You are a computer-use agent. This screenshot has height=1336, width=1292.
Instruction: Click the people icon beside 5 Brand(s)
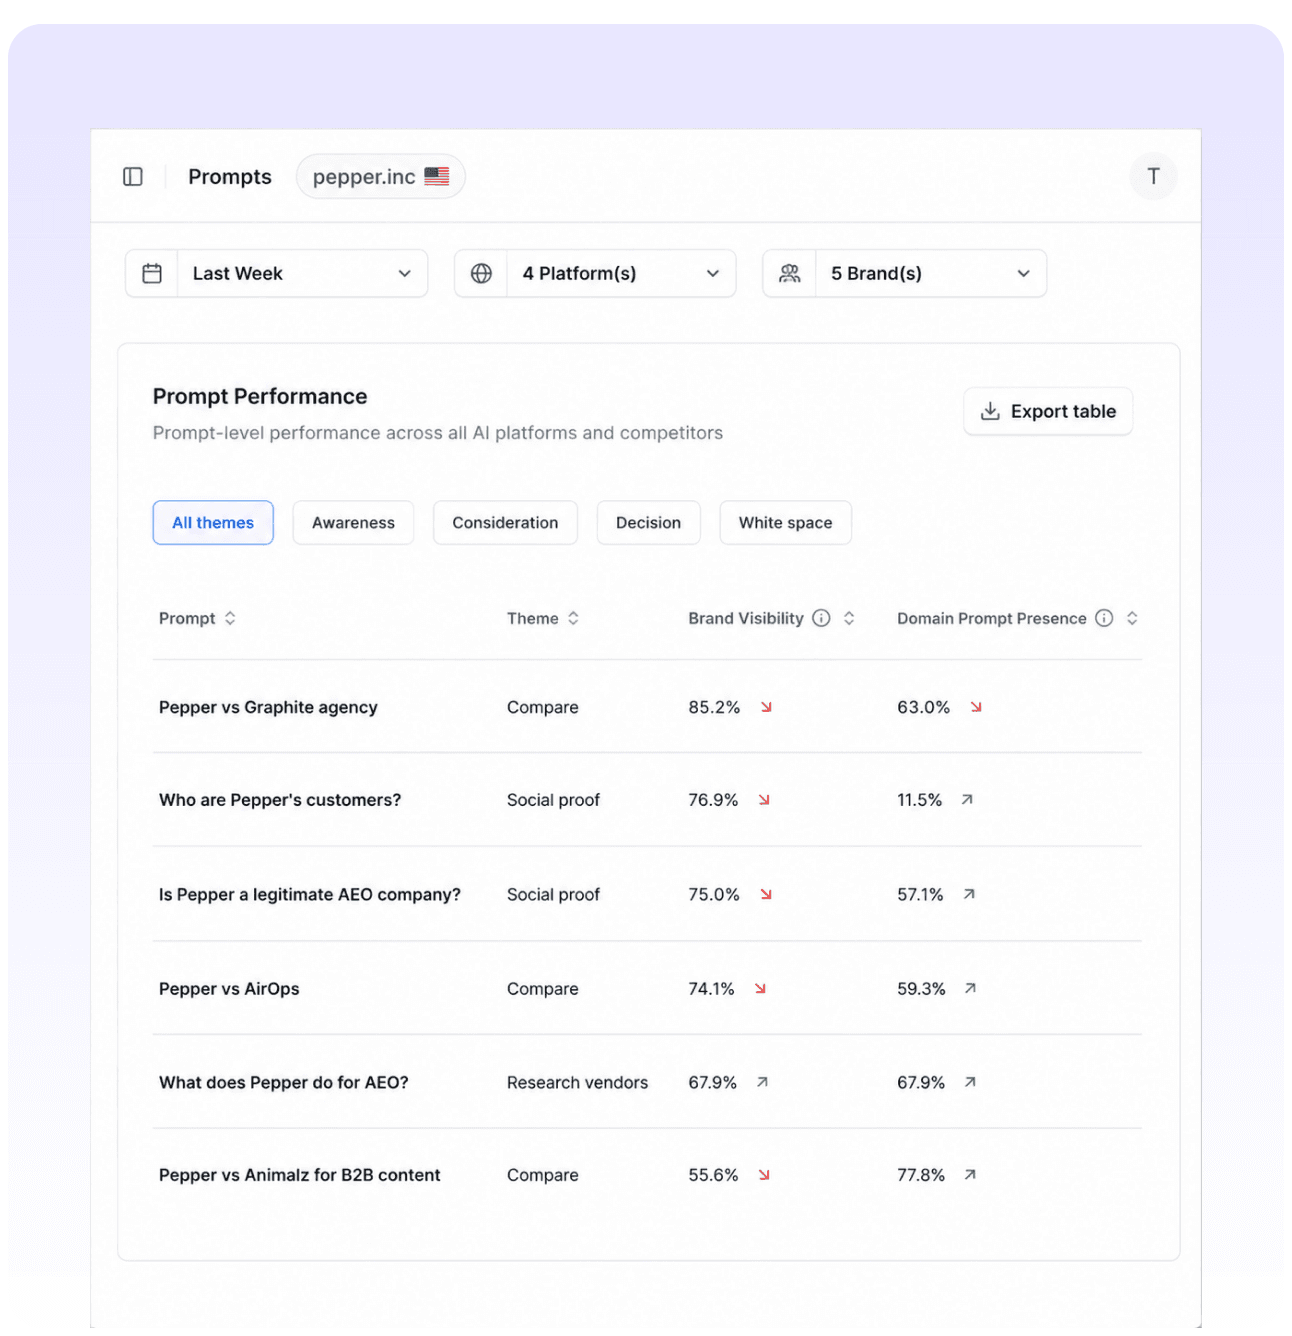click(790, 273)
